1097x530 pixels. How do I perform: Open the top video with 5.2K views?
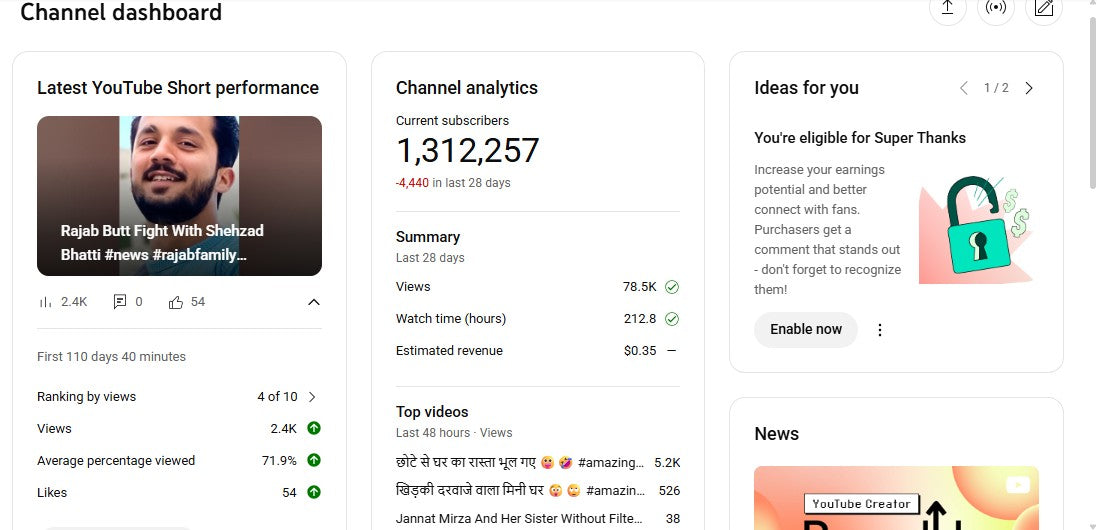pyautogui.click(x=518, y=463)
